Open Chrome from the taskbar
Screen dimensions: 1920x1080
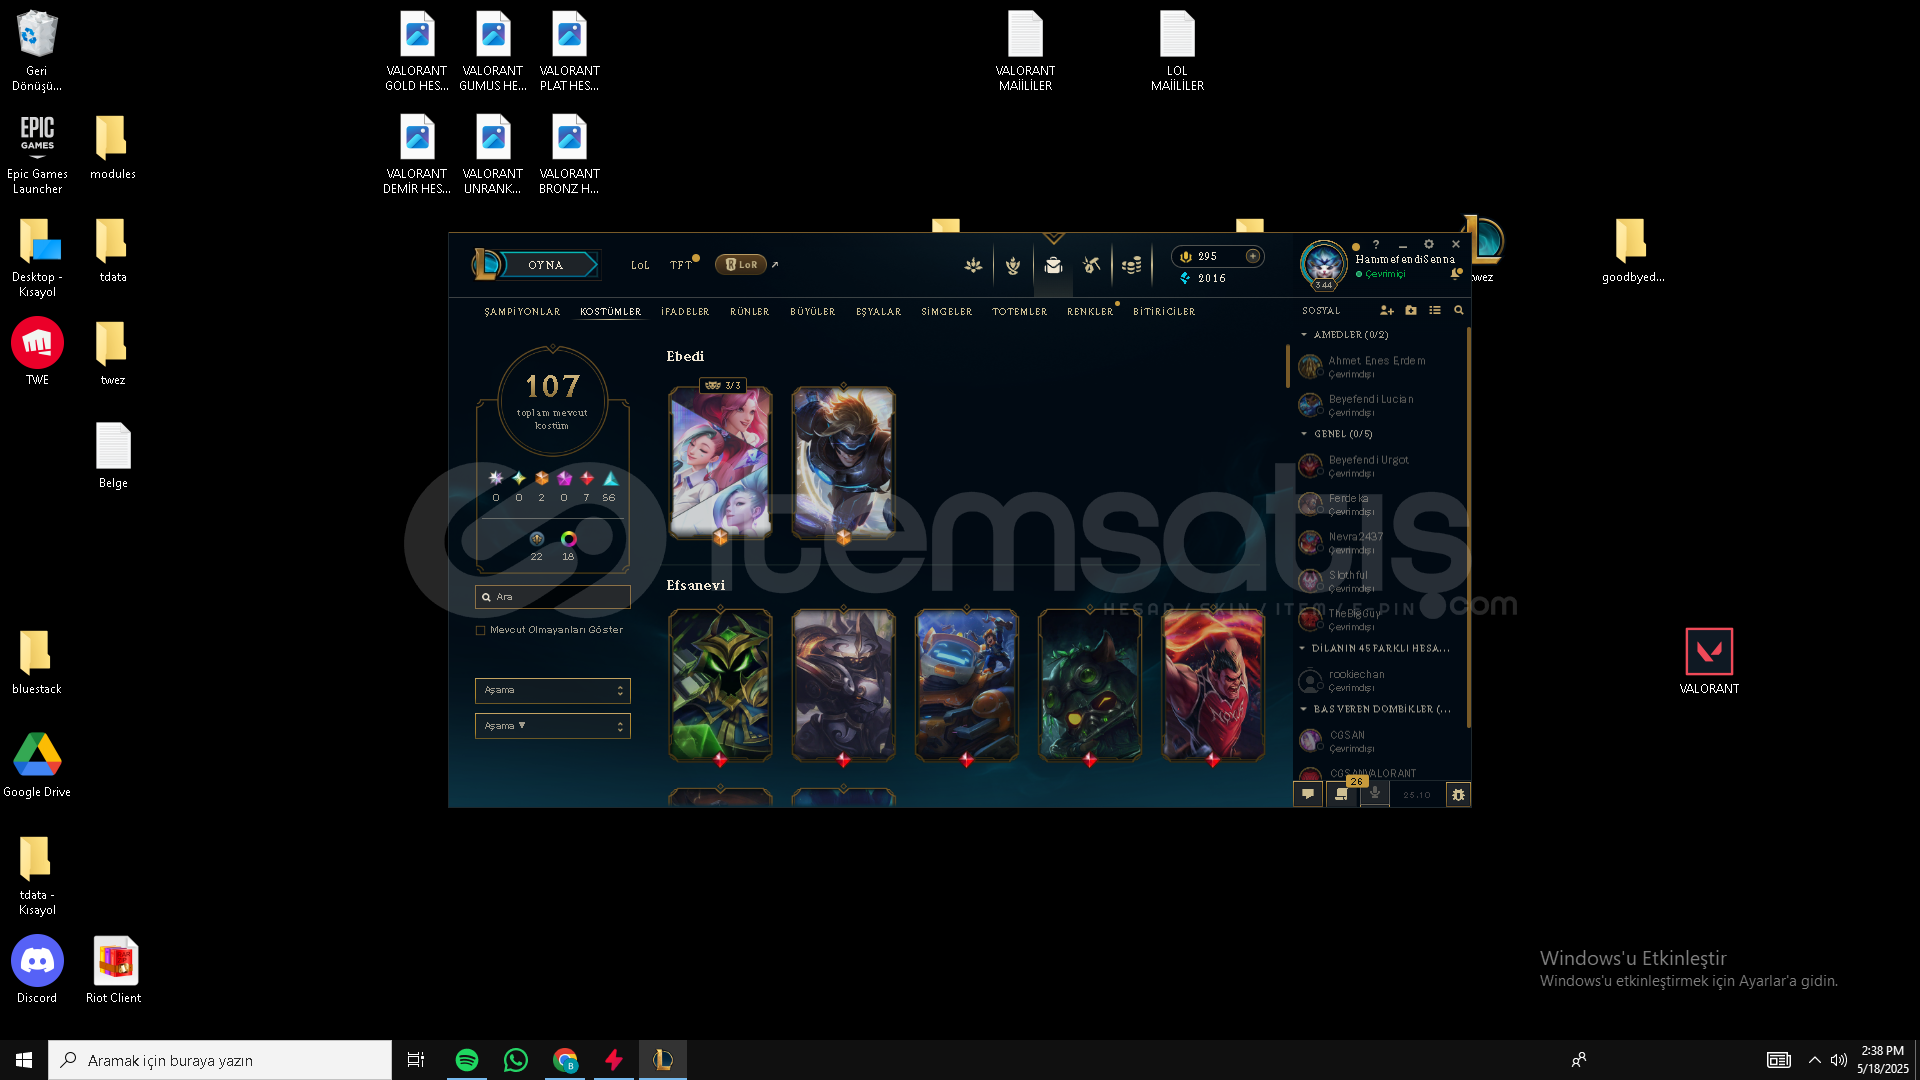coord(565,1060)
